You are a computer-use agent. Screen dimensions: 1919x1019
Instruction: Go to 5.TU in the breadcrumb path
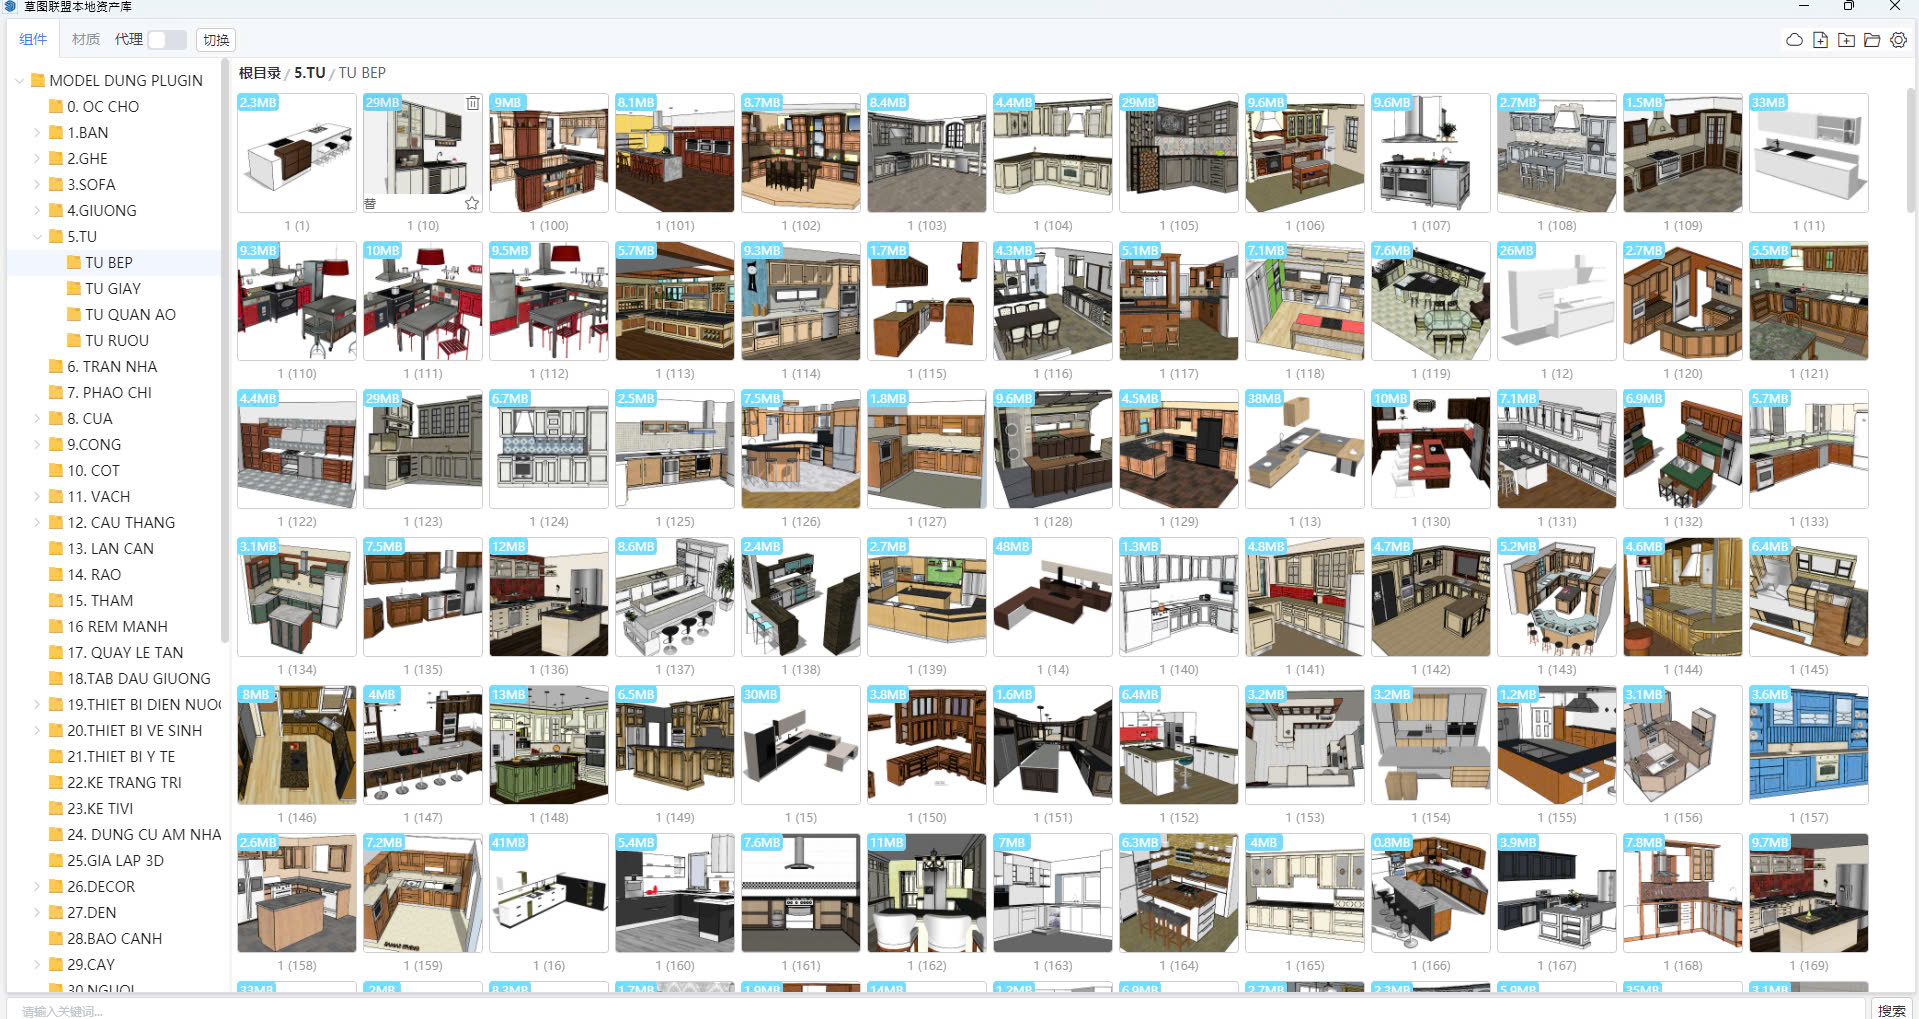(309, 73)
